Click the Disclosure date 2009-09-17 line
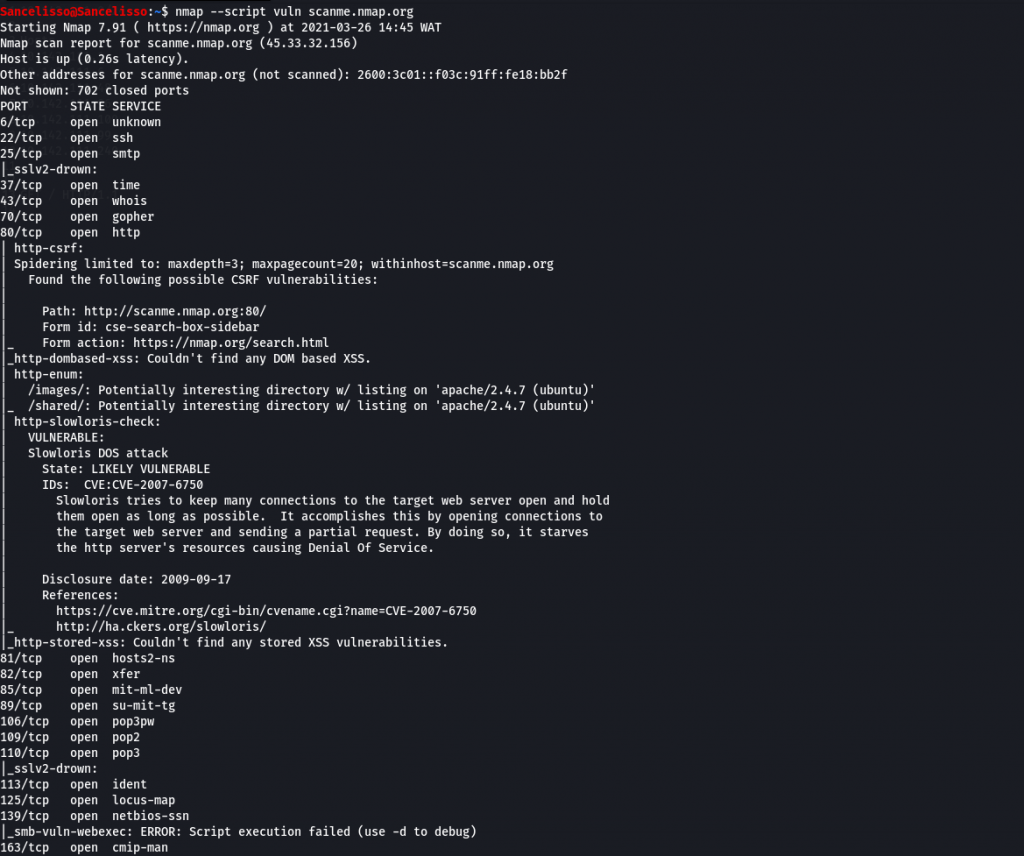This screenshot has height=856, width=1024. [136, 579]
